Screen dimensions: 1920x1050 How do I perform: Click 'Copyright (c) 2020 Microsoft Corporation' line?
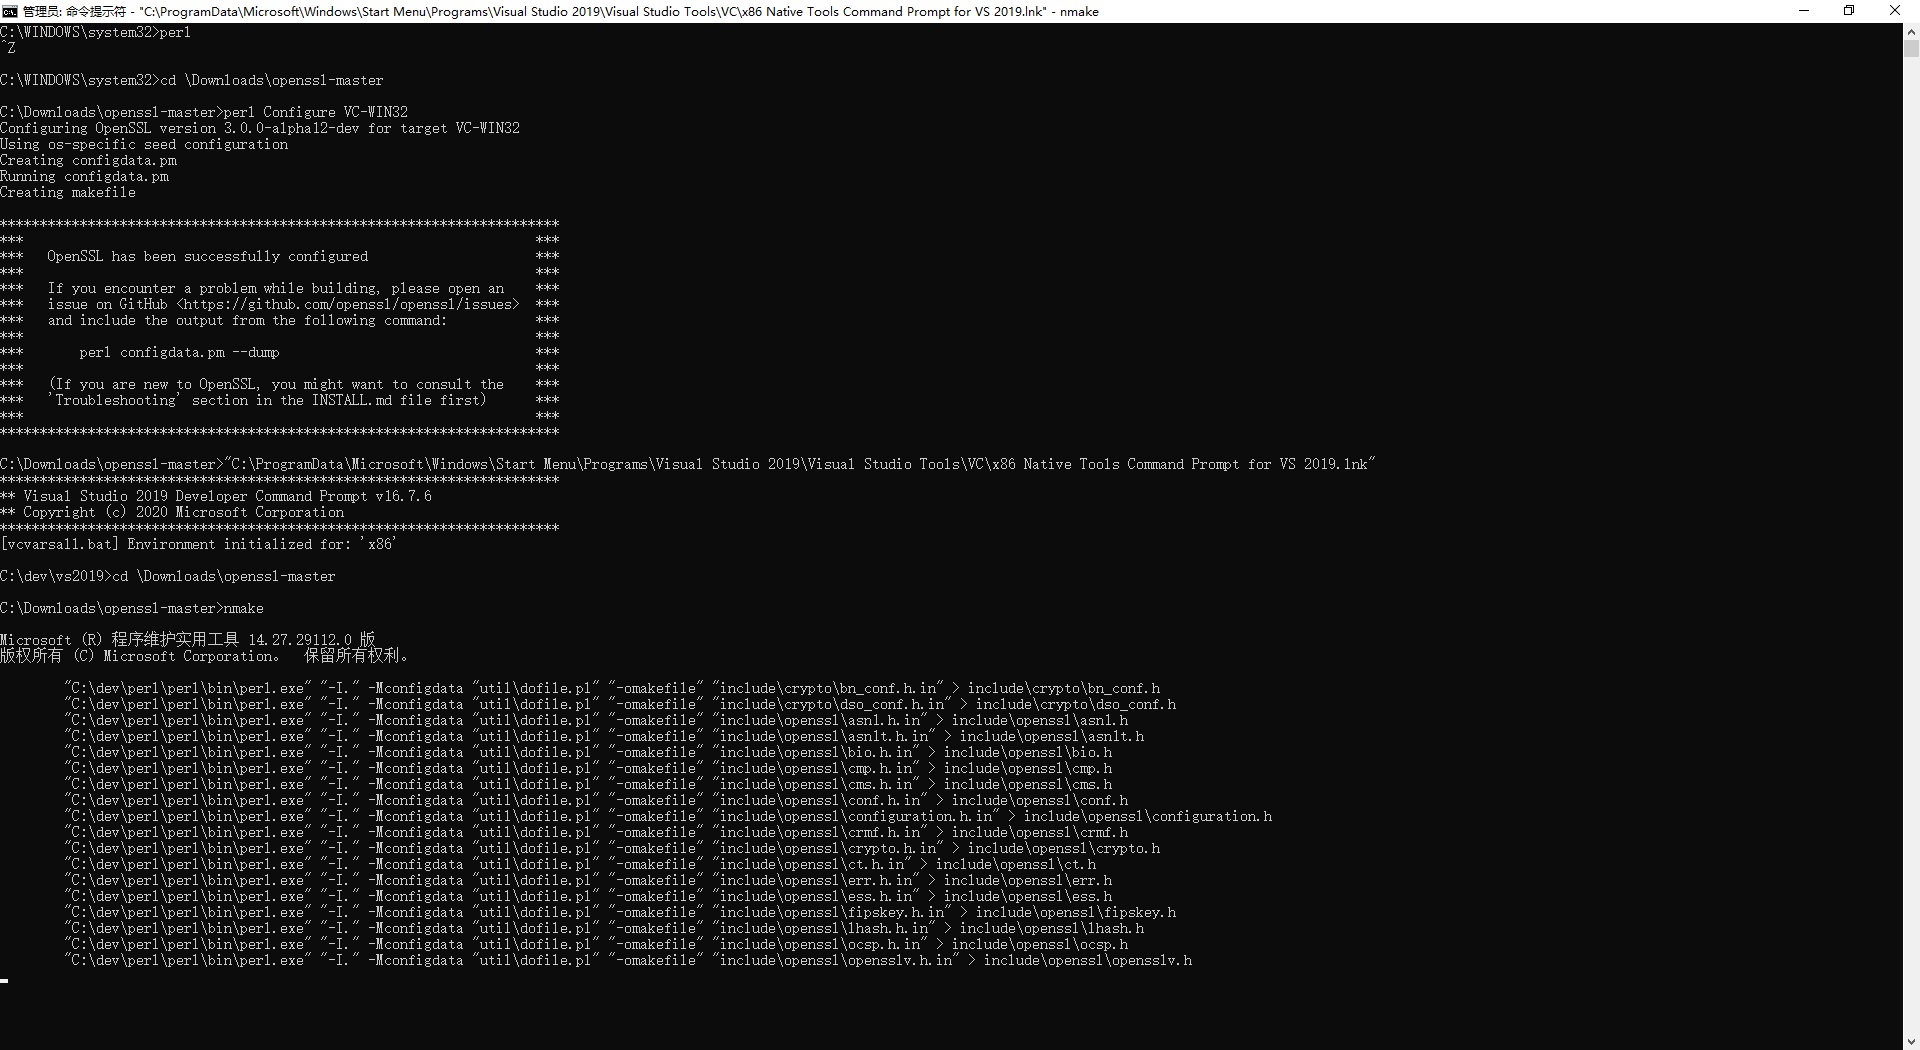[172, 512]
